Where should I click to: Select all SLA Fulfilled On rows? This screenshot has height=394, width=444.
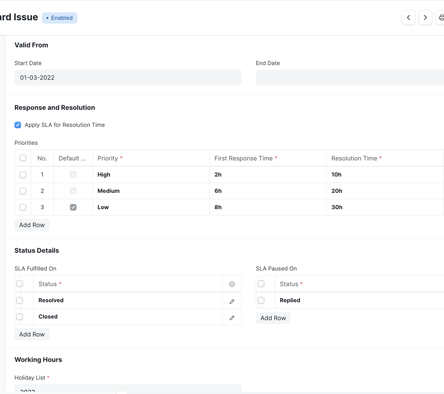point(20,284)
